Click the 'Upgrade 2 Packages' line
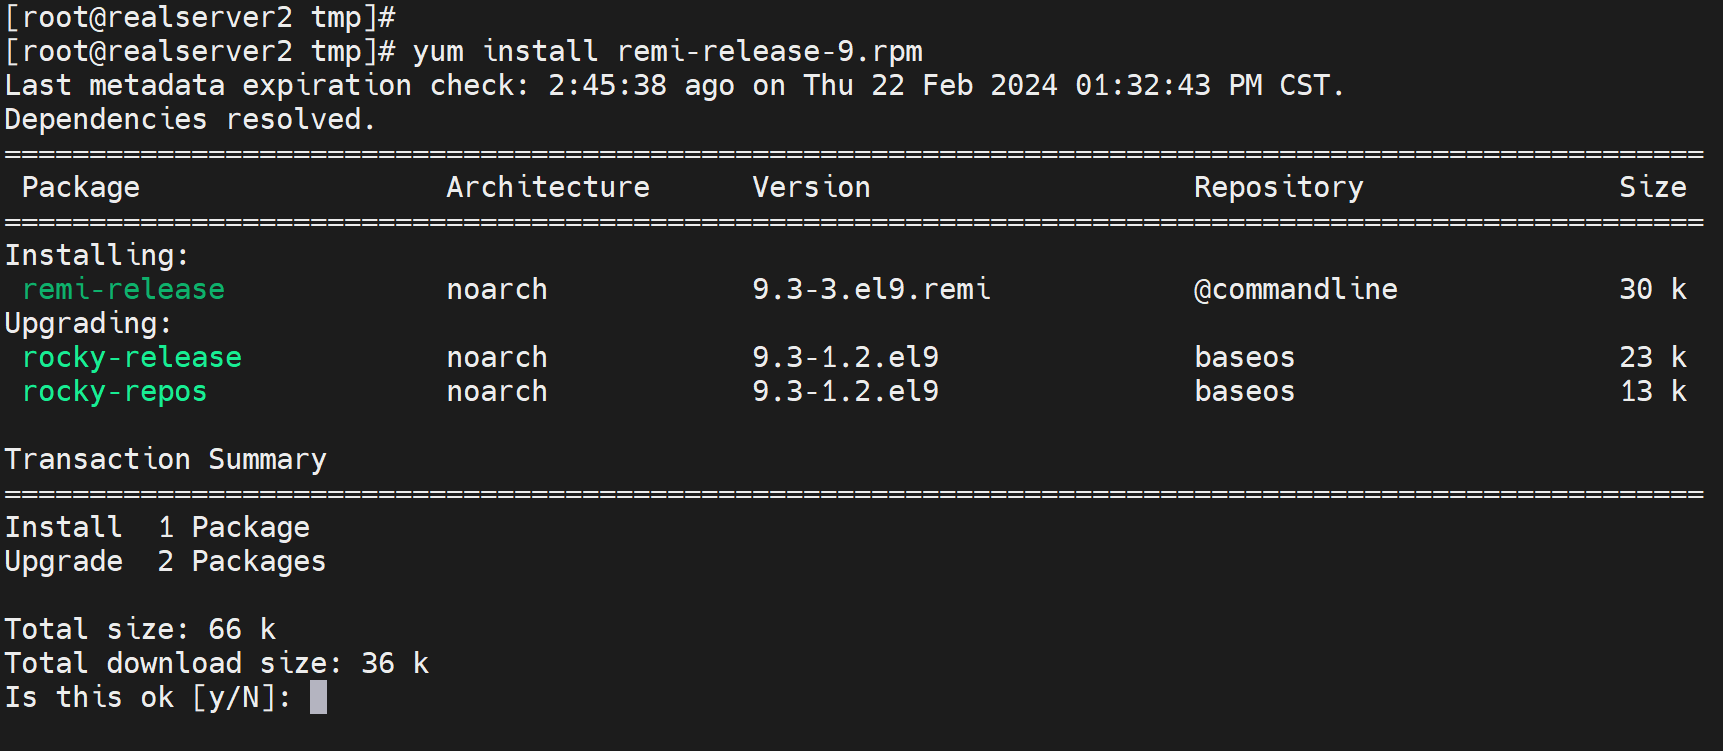 click(165, 561)
